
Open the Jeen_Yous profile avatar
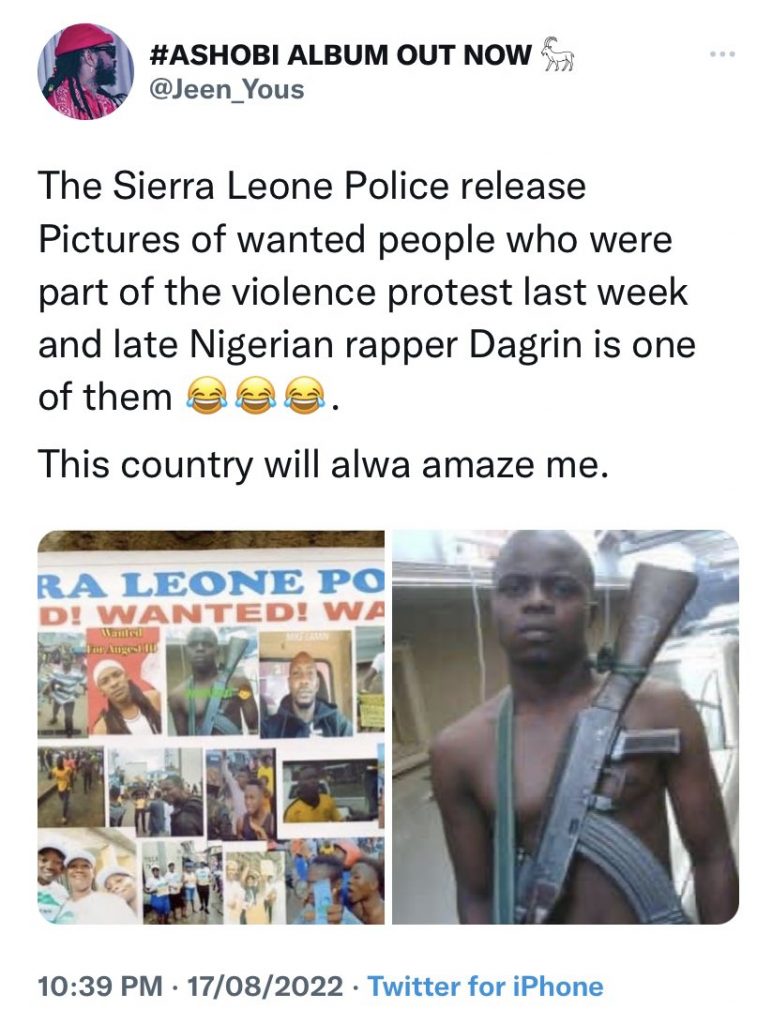88,72
